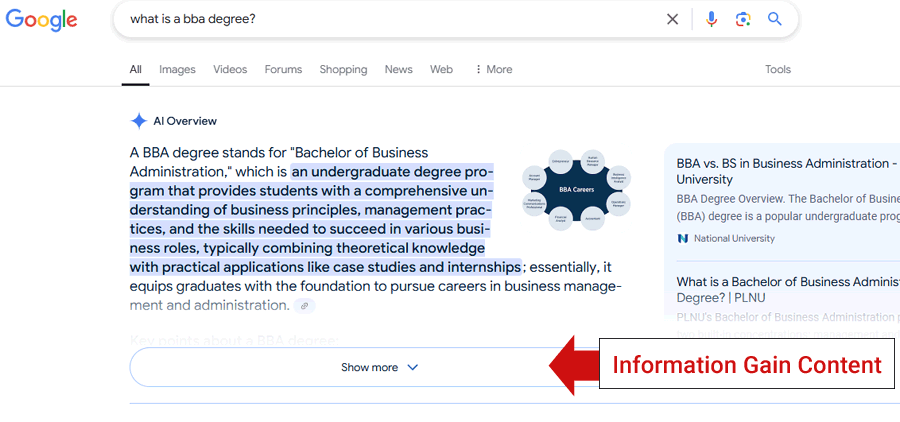
Task: Switch to the Videos tab
Action: point(230,69)
